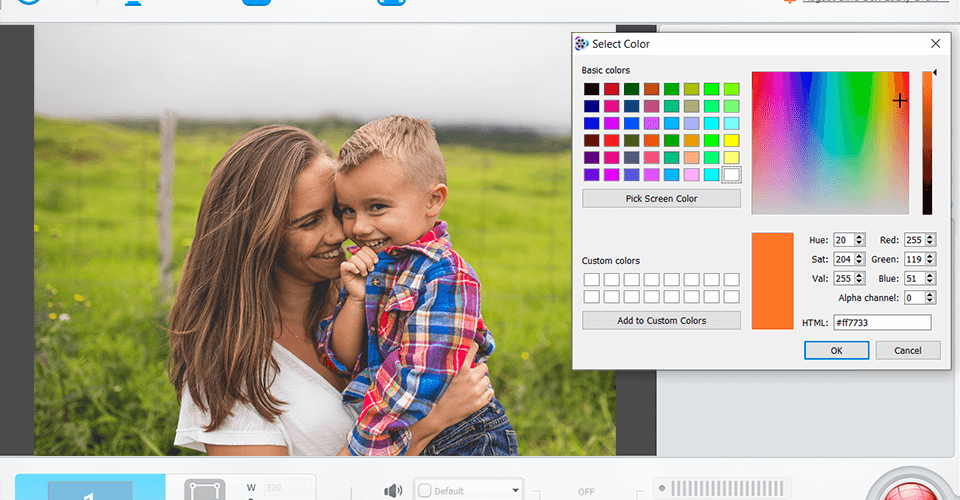Select the white basic color swatch
This screenshot has height=500, width=960.
click(731, 174)
